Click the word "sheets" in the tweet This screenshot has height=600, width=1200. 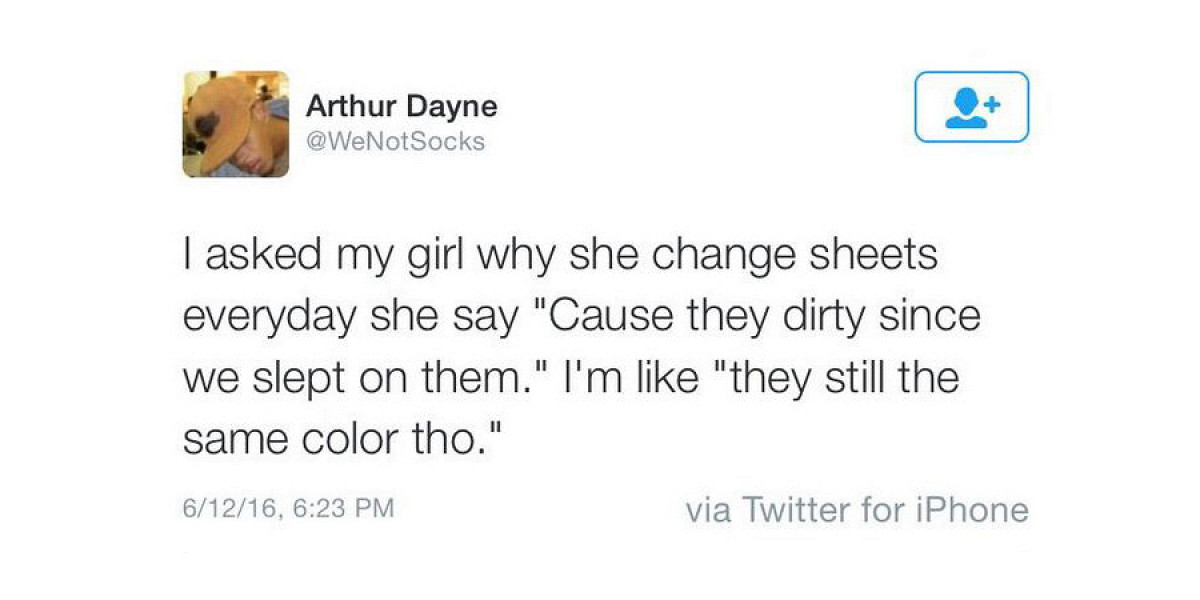click(880, 256)
